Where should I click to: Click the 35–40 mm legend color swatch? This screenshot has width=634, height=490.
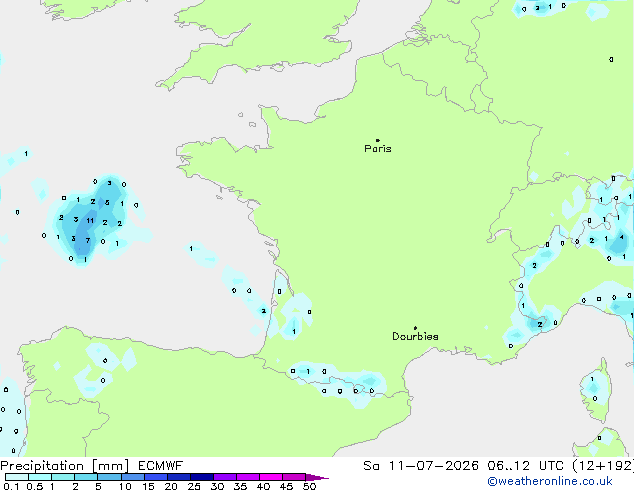pyautogui.click(x=247, y=477)
